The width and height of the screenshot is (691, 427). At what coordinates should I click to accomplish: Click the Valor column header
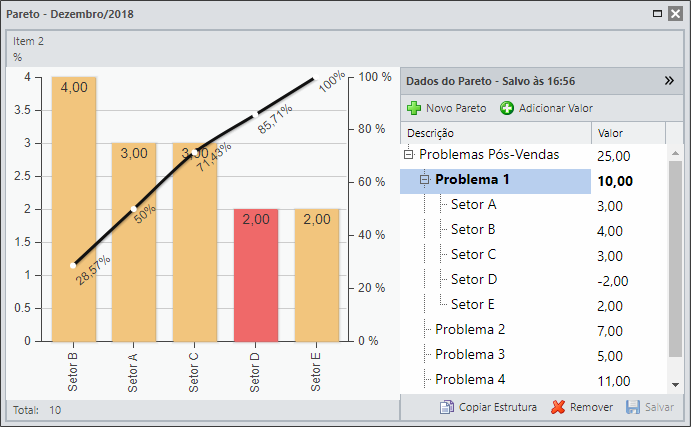(628, 133)
